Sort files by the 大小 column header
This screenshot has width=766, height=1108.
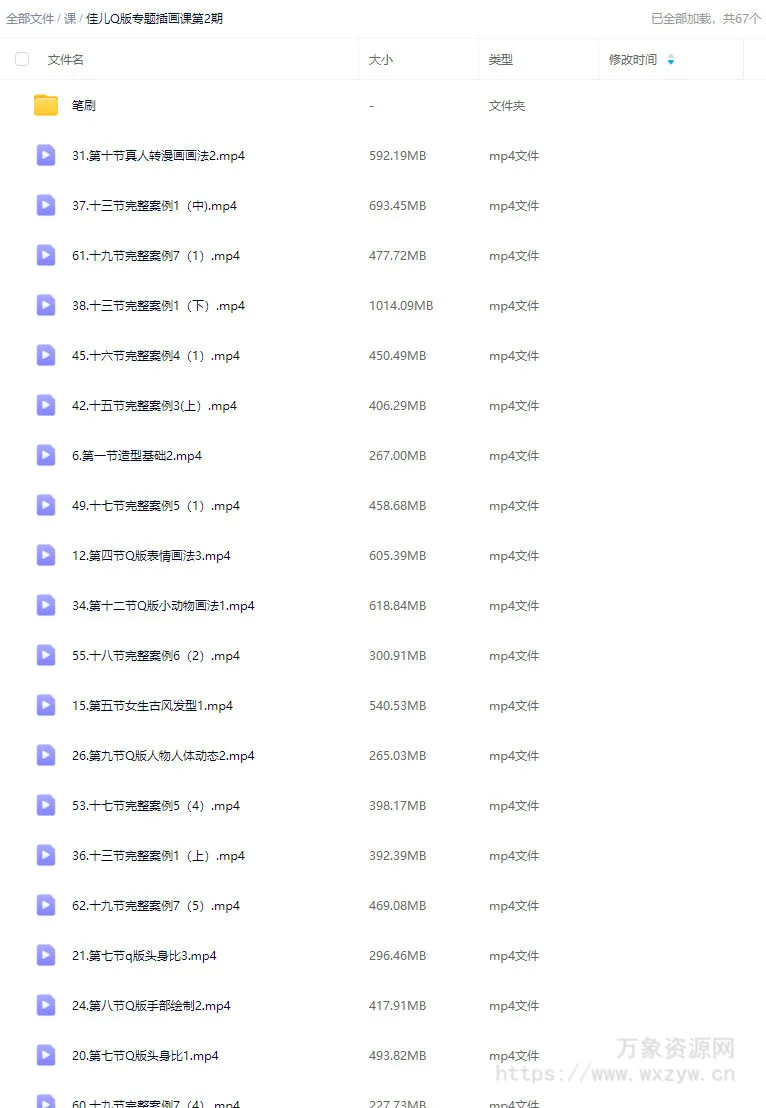(381, 60)
